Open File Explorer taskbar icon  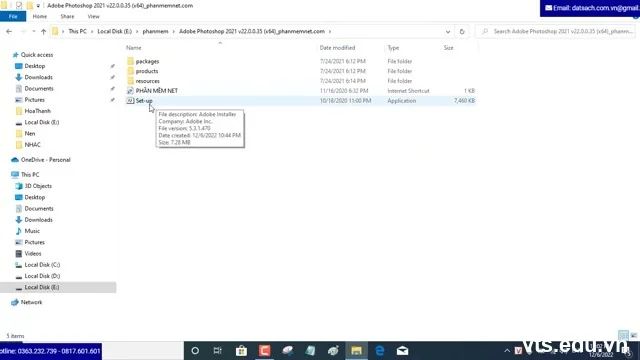click(356, 351)
